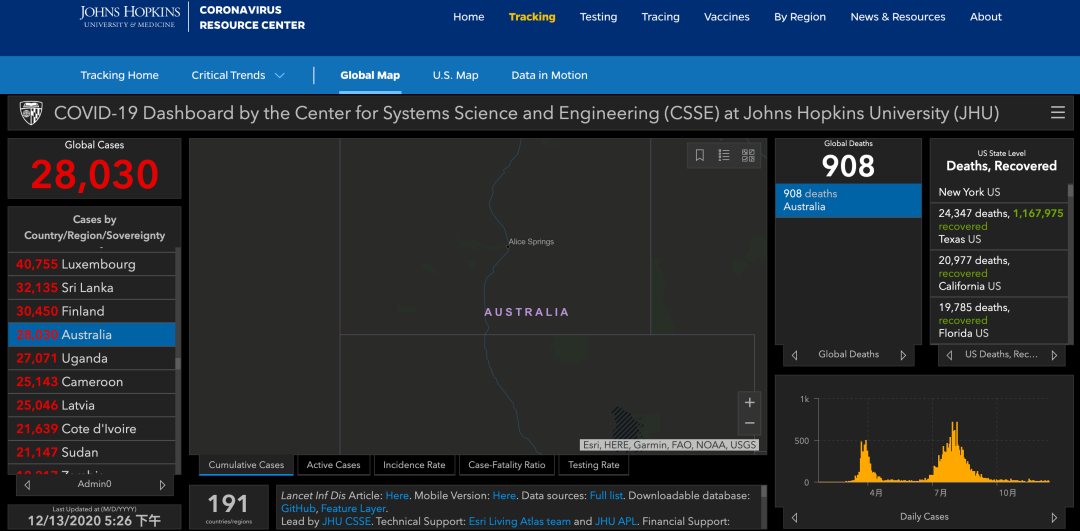Screen dimensions: 1080x531
Task: Click the Johns Hopkins University logo
Action: [129, 17]
